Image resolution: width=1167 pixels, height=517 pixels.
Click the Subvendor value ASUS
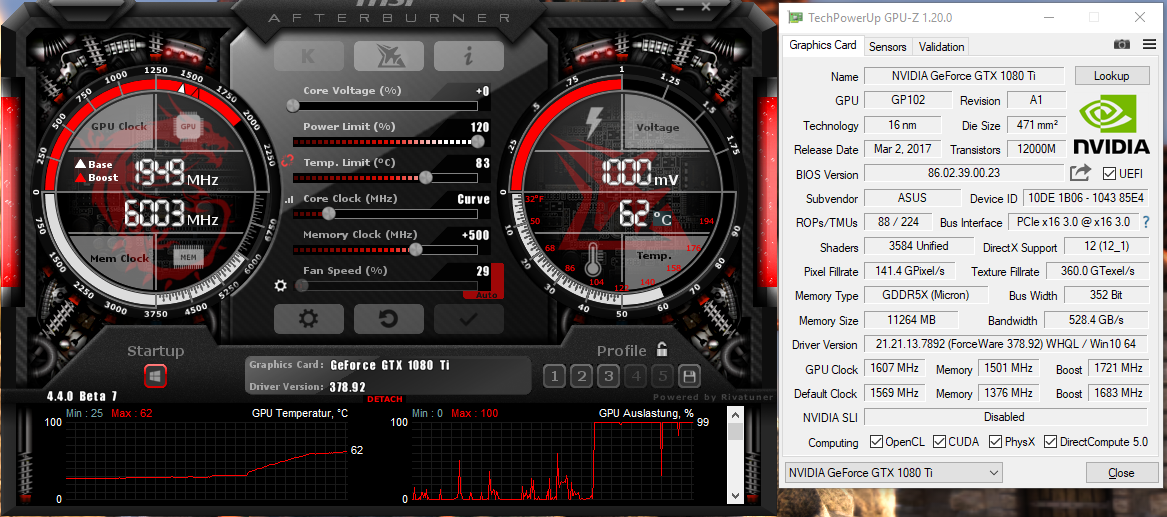pos(911,199)
